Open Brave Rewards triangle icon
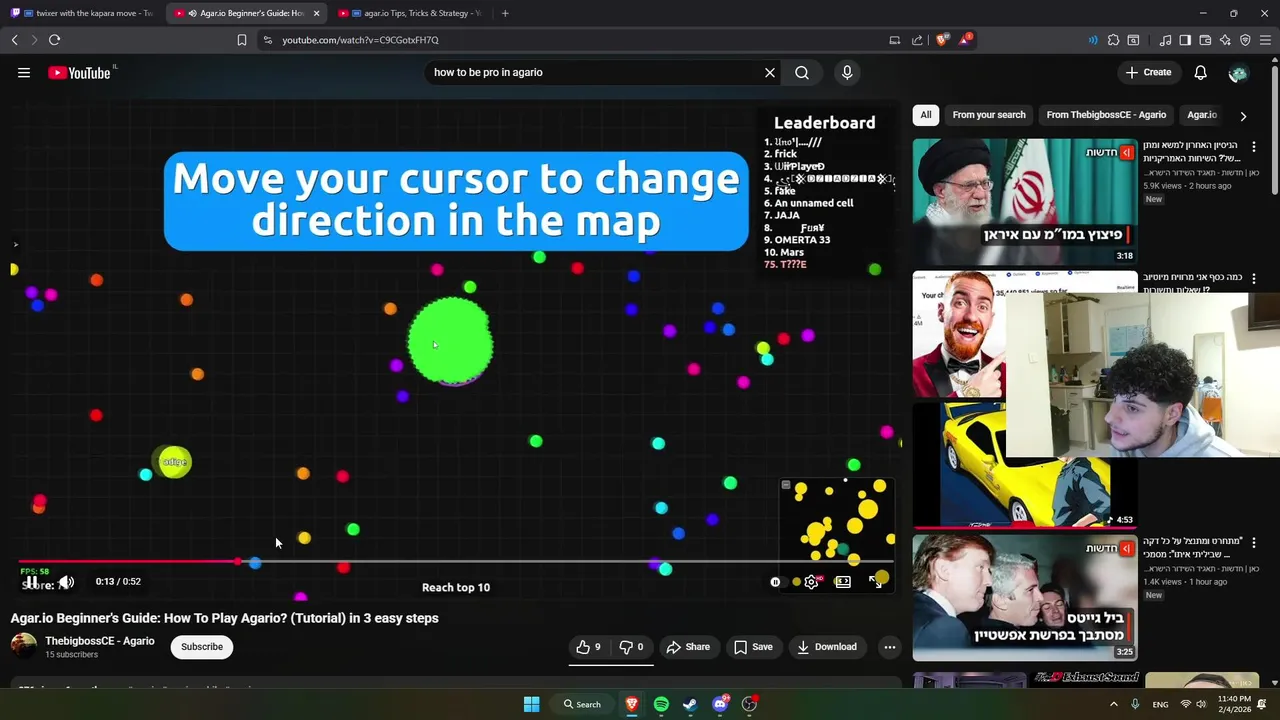 pyautogui.click(x=964, y=40)
